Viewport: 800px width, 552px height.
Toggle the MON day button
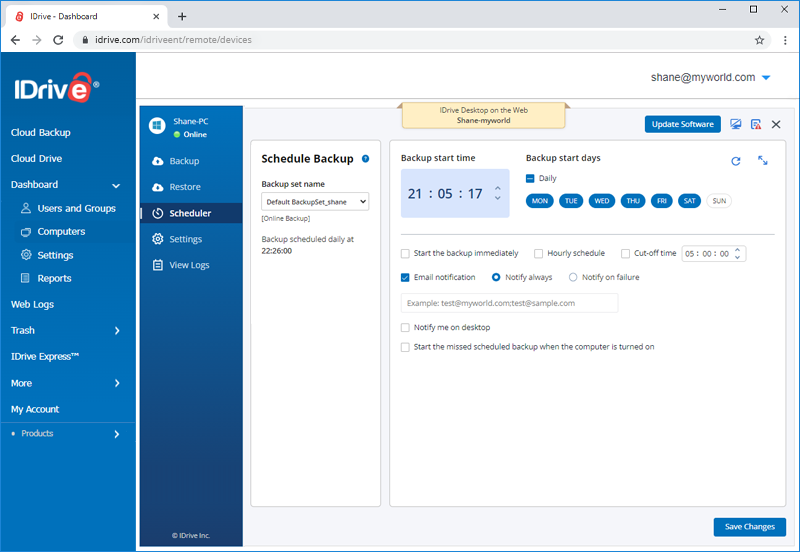[x=539, y=201]
